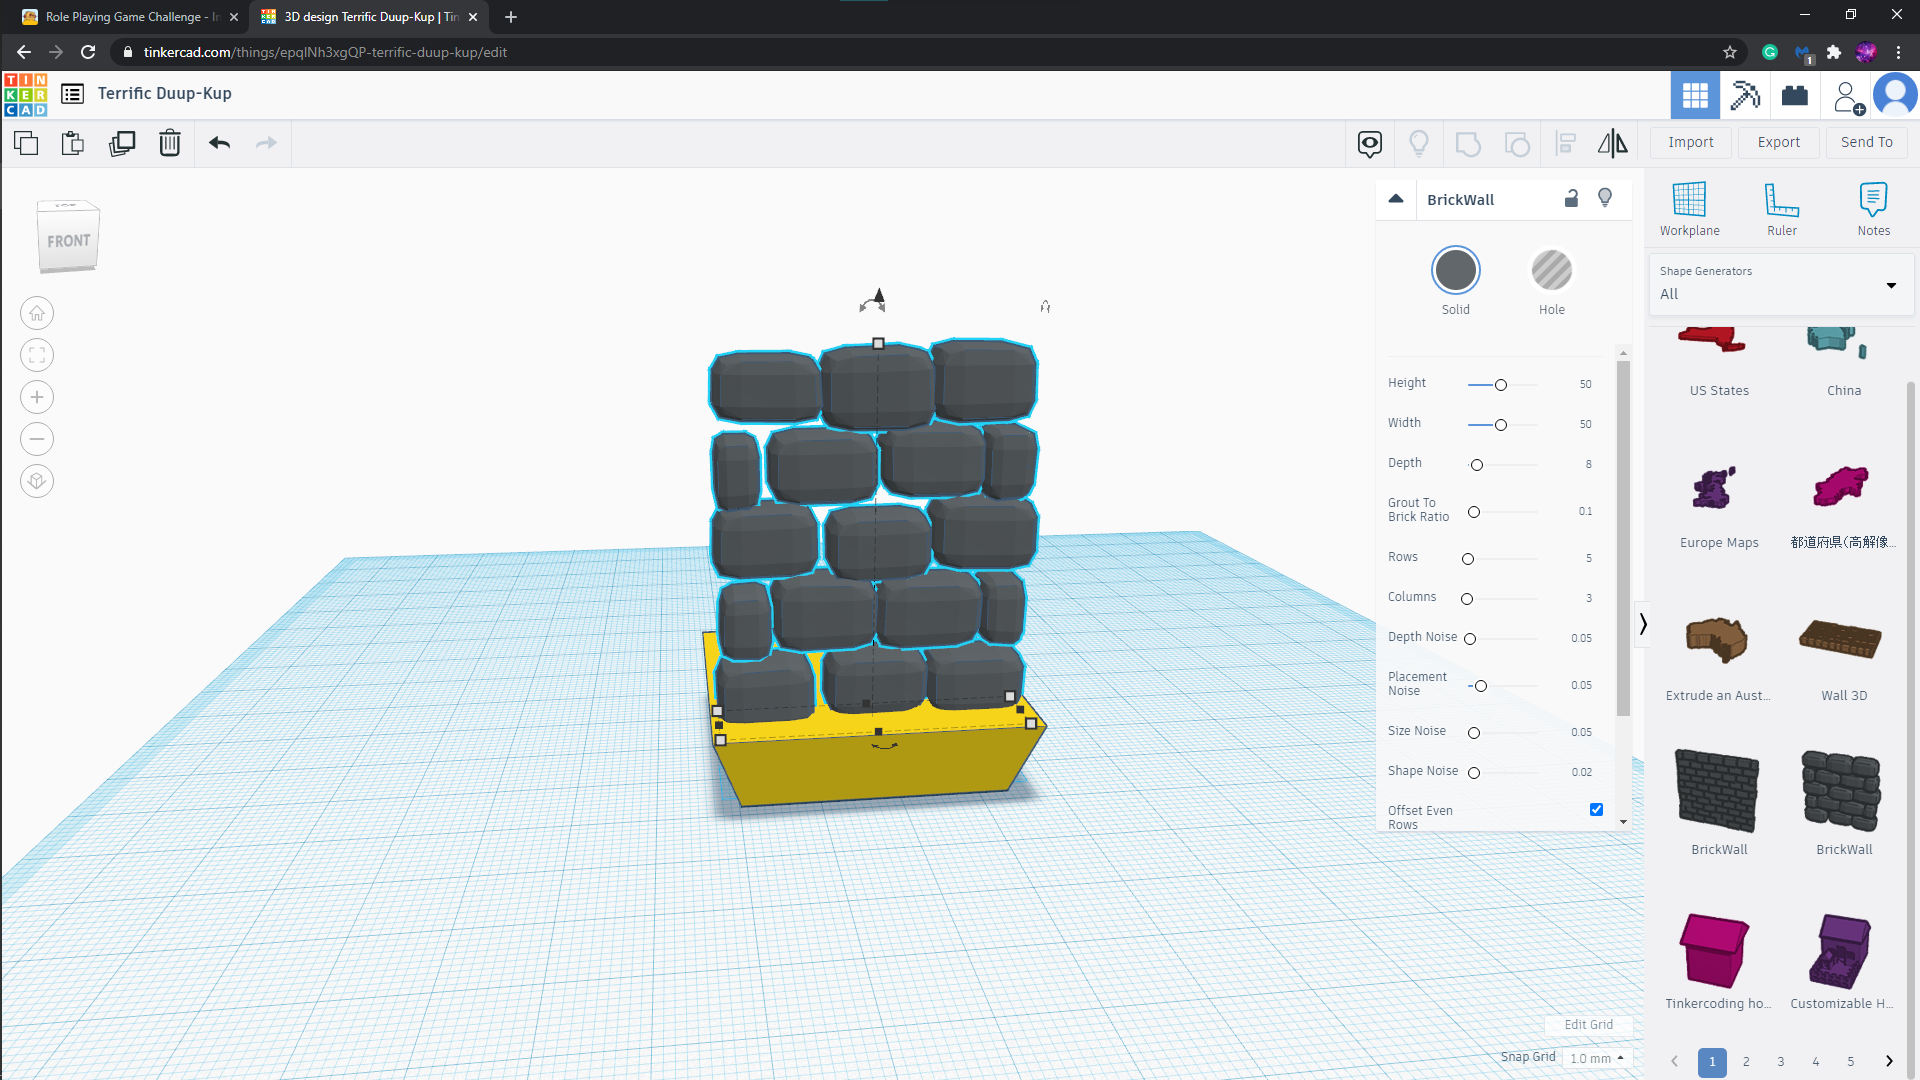Click the Paste tool icon

pyautogui.click(x=73, y=143)
